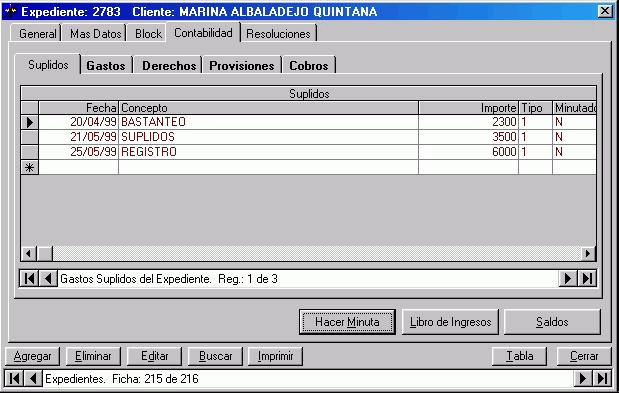Select the importe cell 3500
The image size is (619, 393).
click(x=468, y=137)
